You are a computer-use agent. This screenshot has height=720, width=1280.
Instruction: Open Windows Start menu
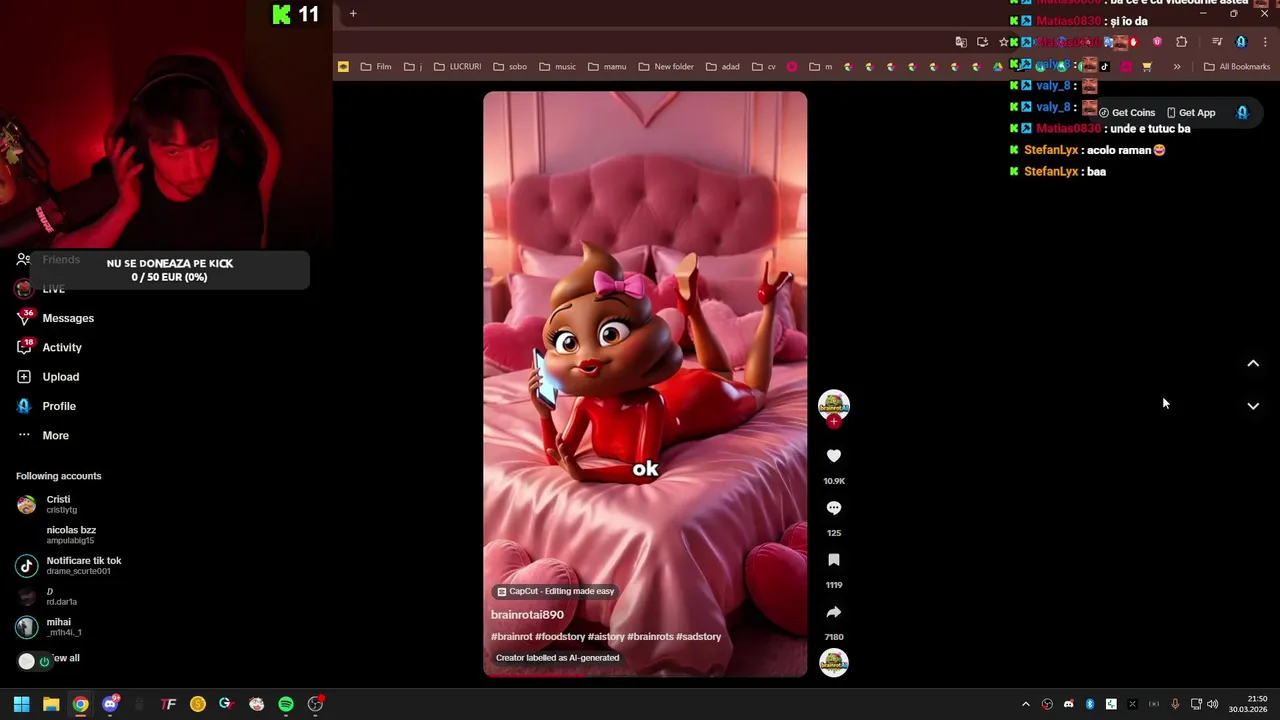point(21,704)
